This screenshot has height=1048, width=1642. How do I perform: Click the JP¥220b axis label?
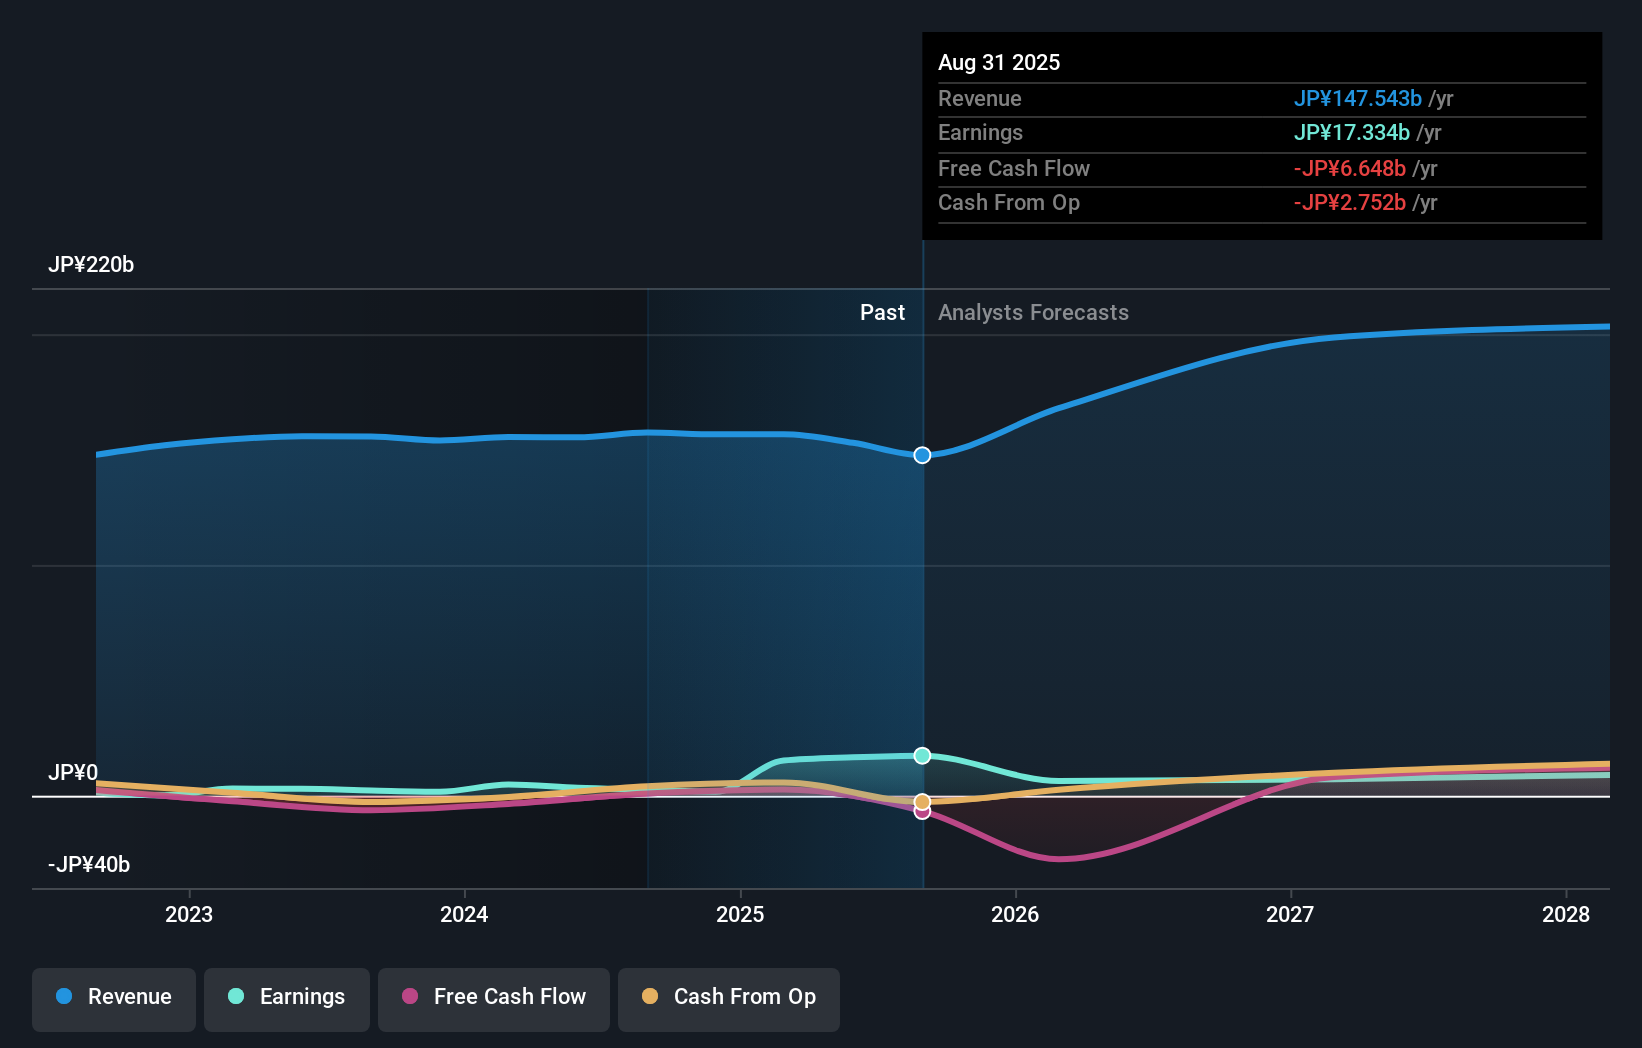tap(92, 265)
